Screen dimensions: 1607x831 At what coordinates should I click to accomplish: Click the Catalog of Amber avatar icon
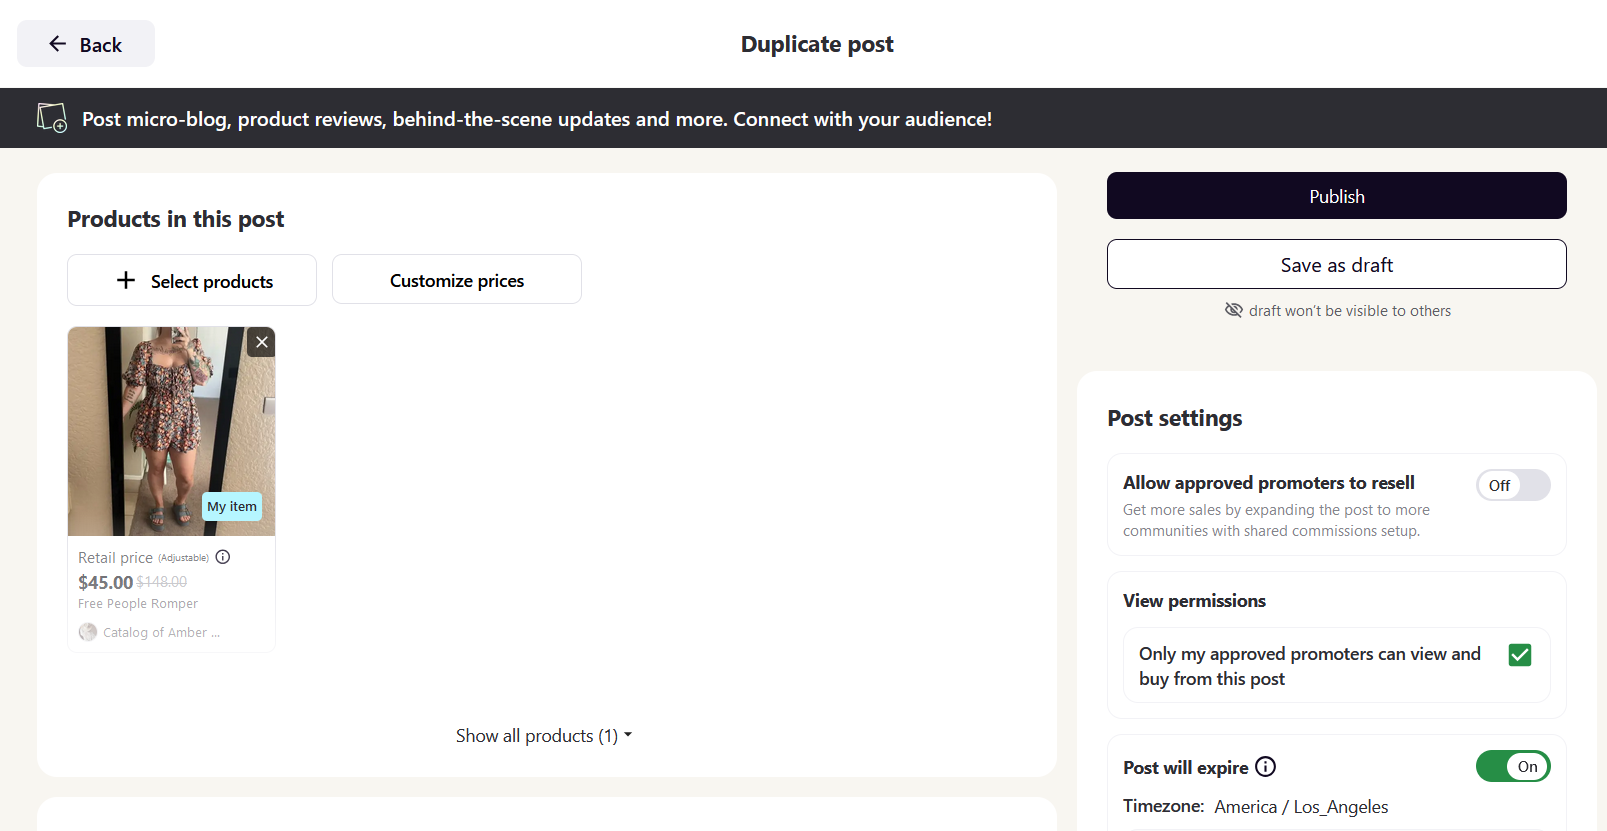(x=88, y=632)
